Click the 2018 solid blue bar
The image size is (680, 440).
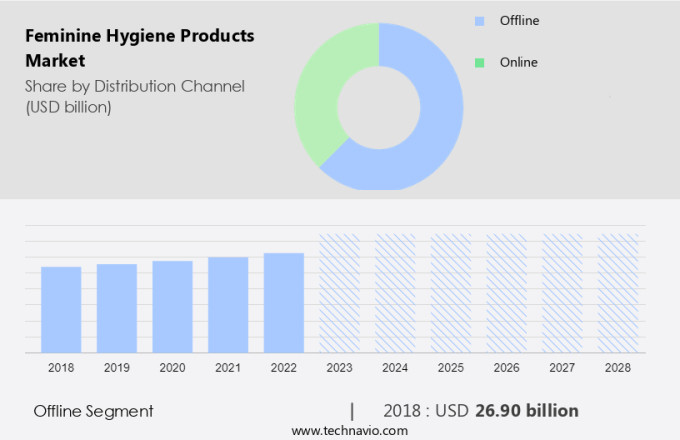[x=61, y=309]
